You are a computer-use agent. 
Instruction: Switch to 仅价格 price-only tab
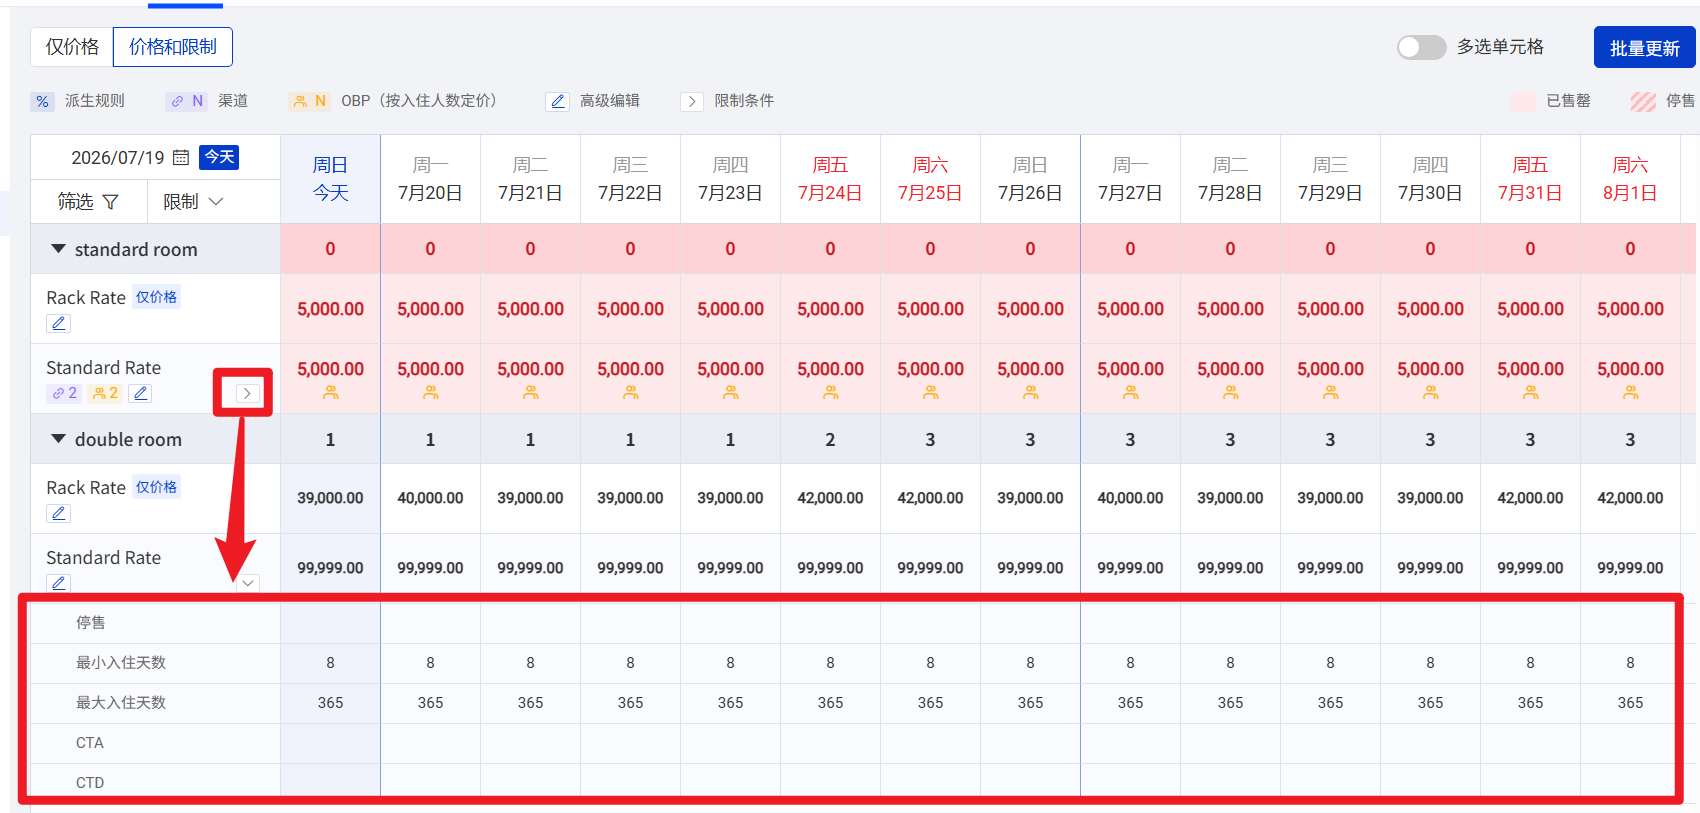[x=72, y=47]
